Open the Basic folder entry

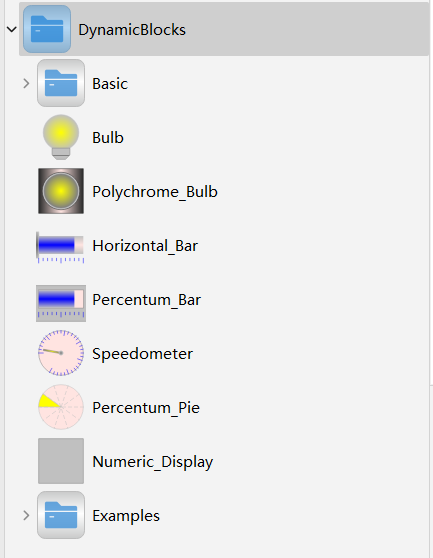tap(110, 84)
